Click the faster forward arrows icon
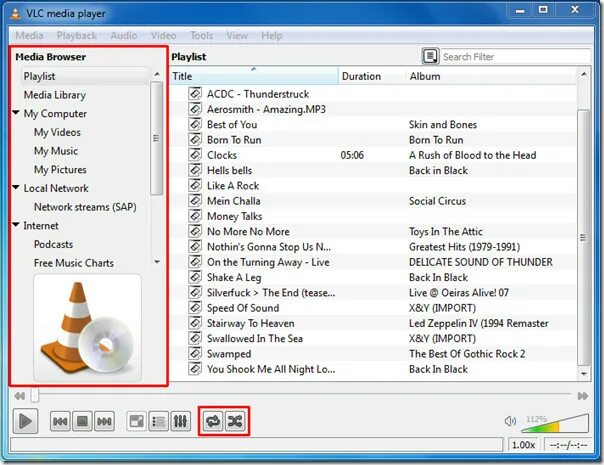The height and width of the screenshot is (465, 604). coord(583,396)
